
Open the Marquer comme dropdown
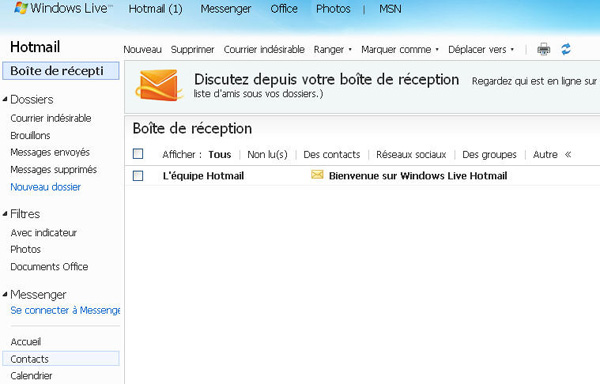click(x=400, y=49)
